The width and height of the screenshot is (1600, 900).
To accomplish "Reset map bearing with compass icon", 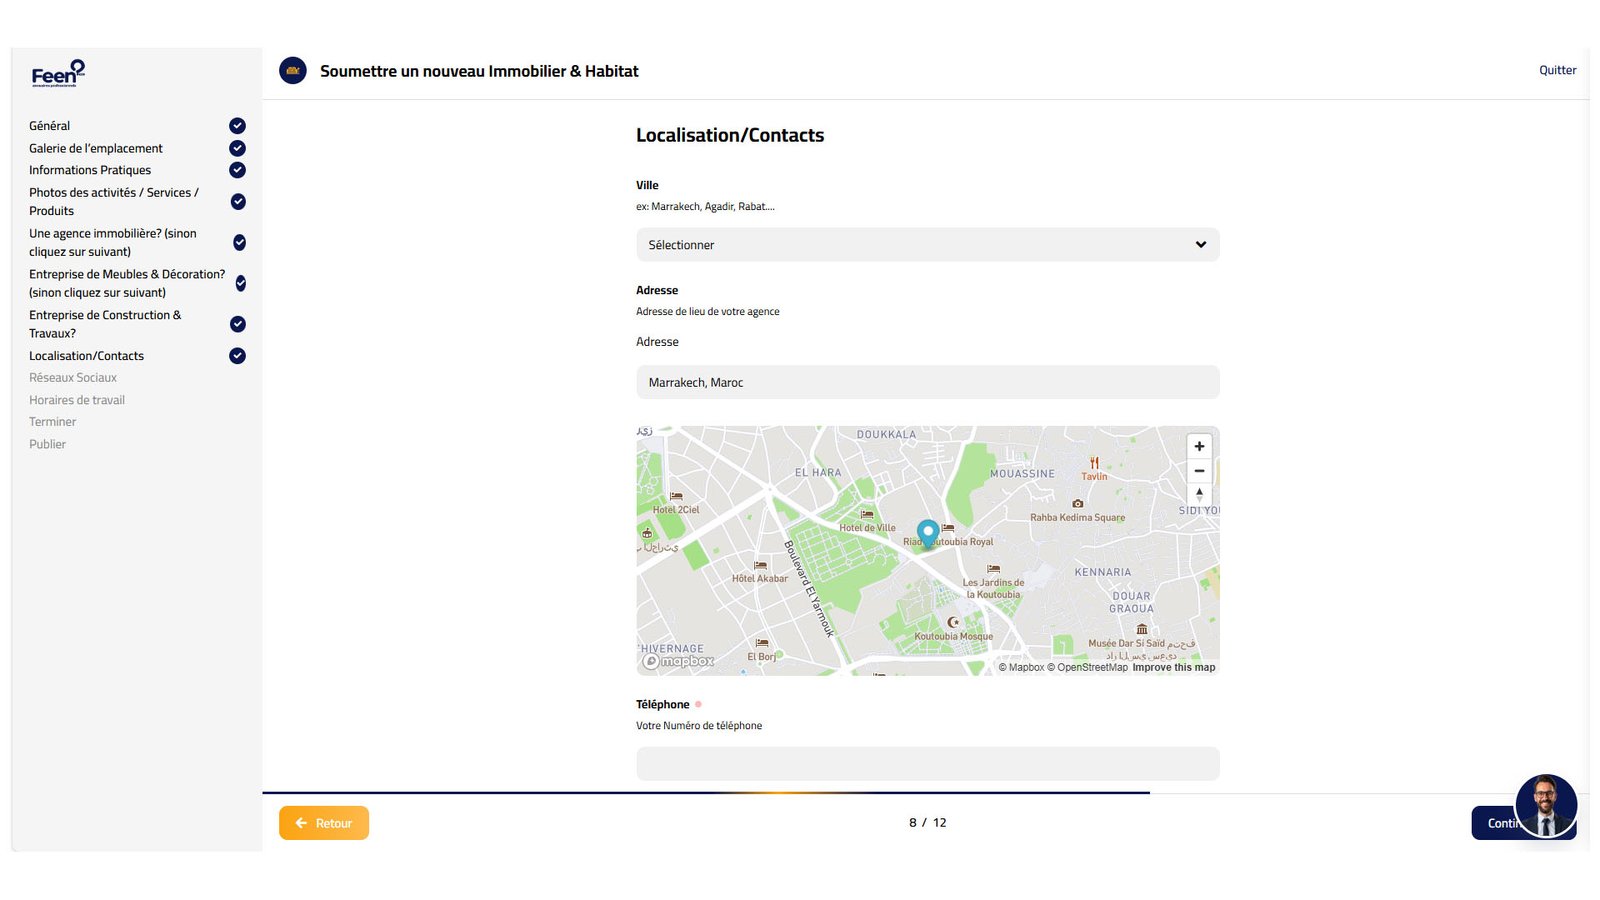I will click(x=1199, y=494).
